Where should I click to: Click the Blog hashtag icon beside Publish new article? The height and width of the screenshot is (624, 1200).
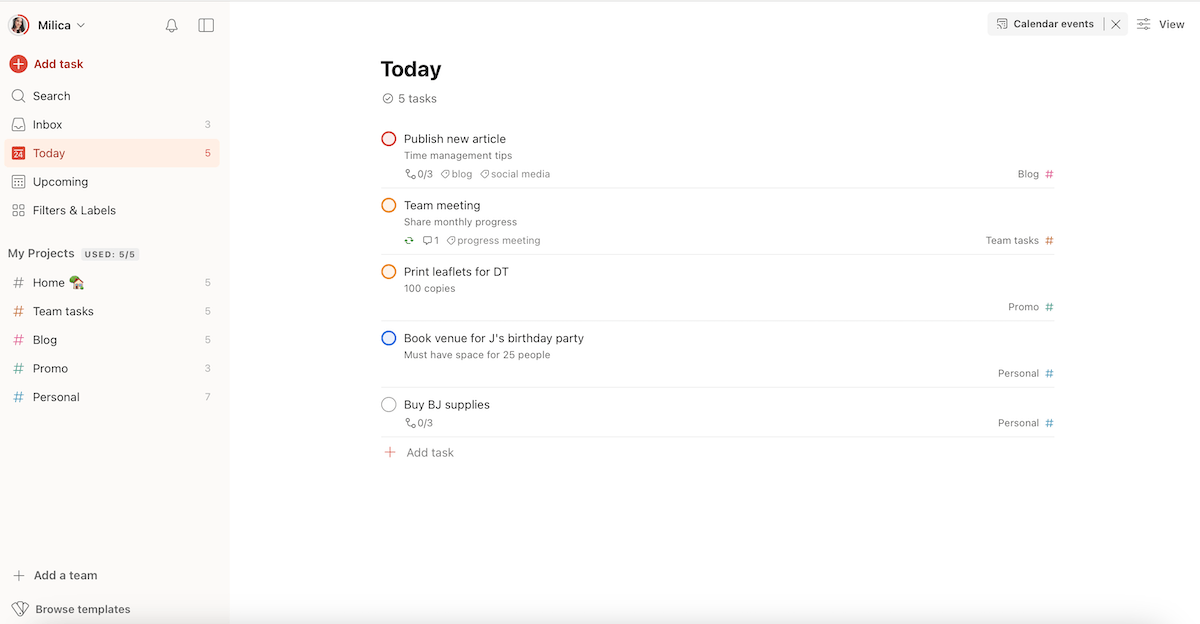tap(1049, 173)
